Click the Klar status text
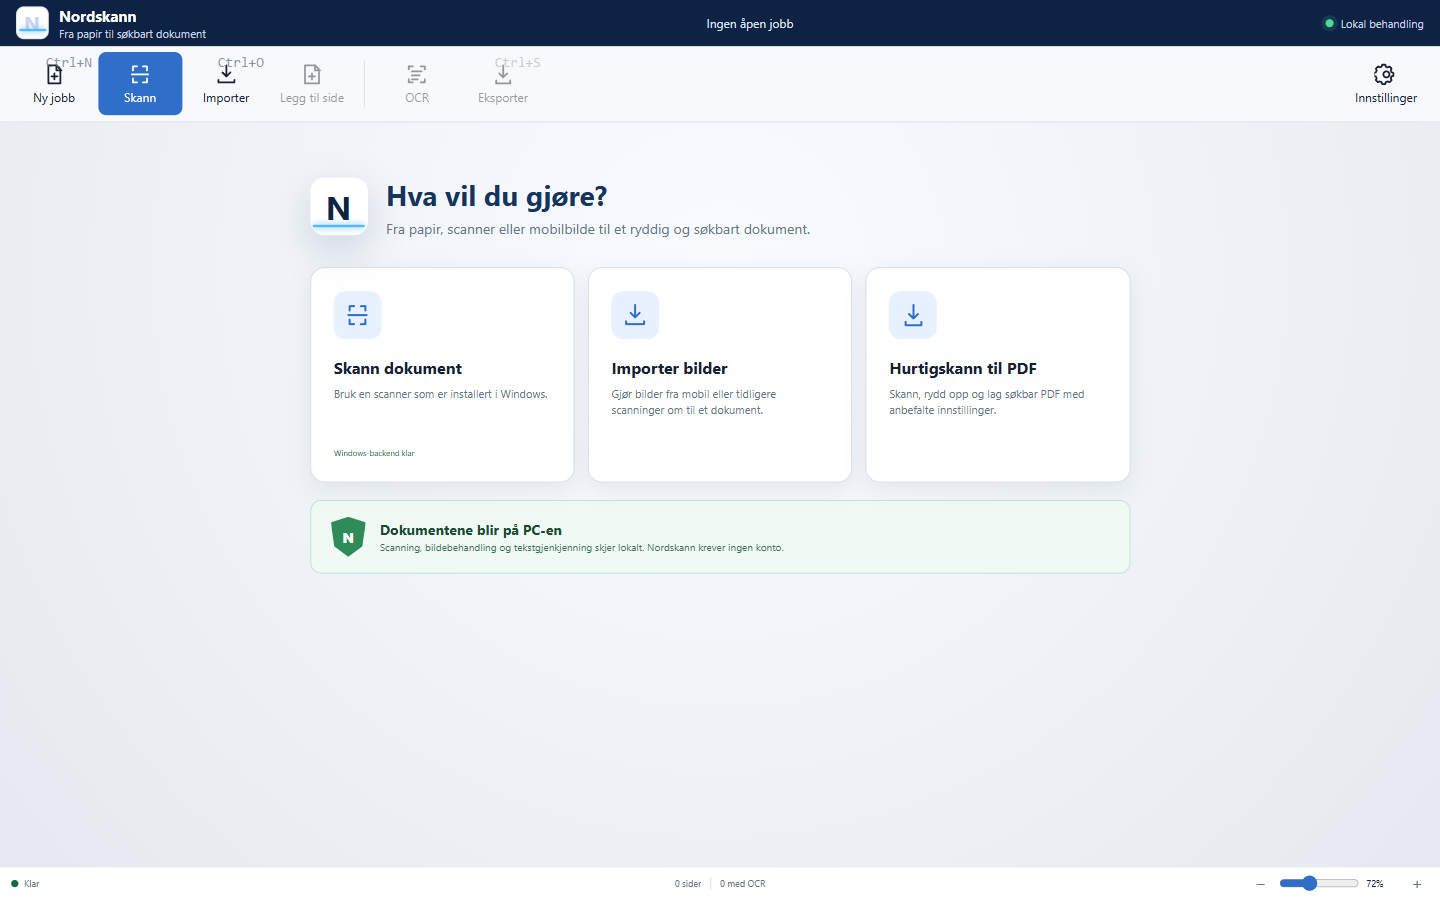 click(31, 884)
